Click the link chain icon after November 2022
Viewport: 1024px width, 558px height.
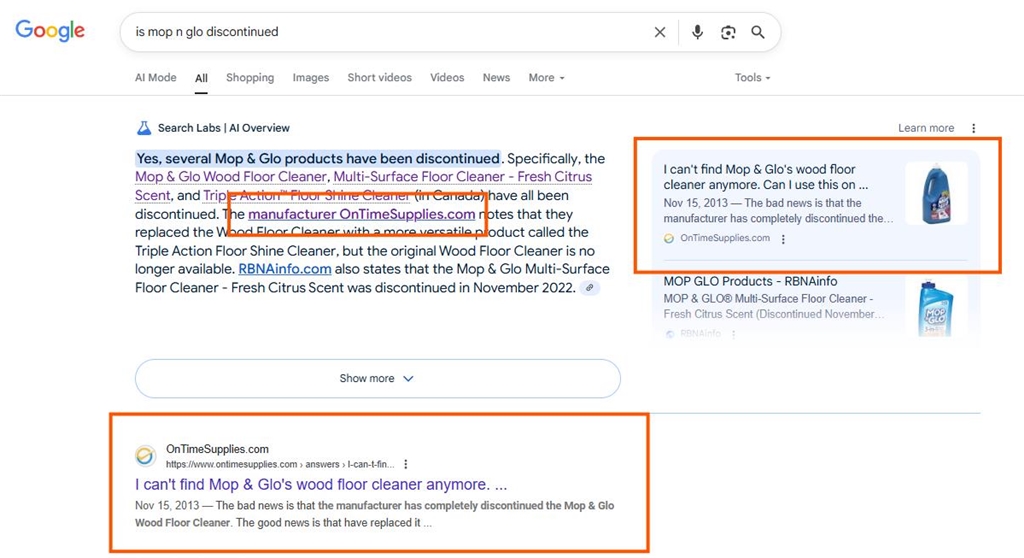(590, 287)
